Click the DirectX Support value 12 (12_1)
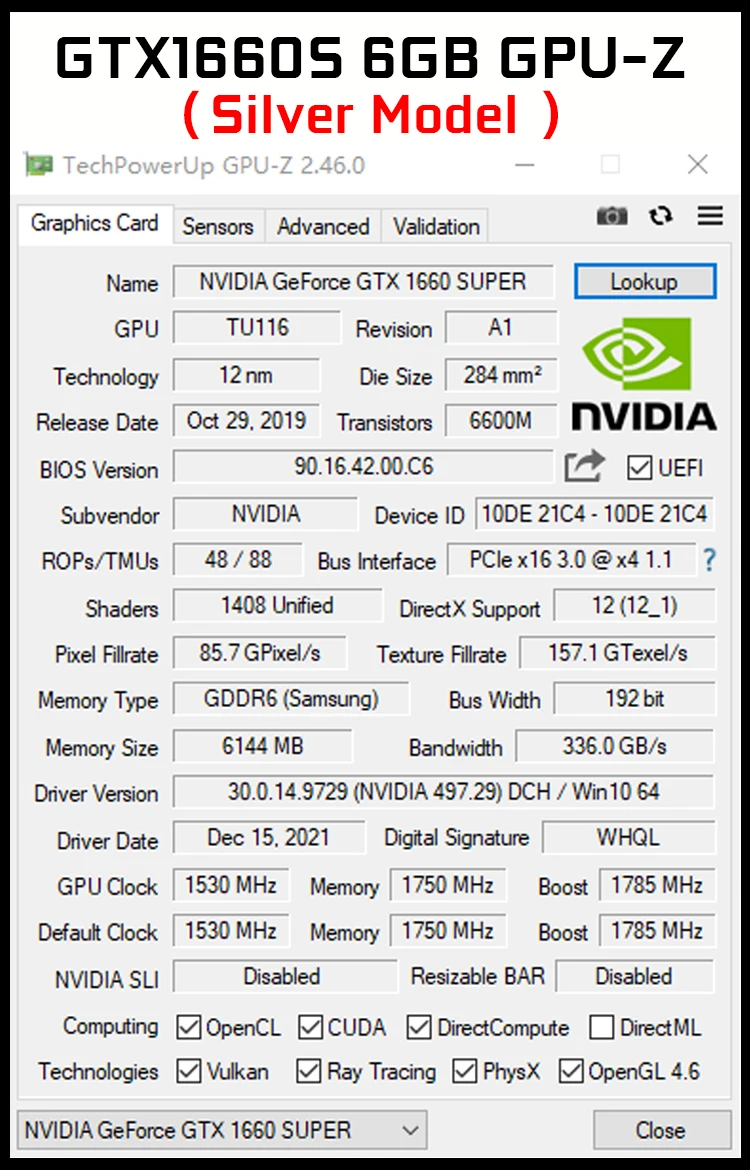 (634, 605)
